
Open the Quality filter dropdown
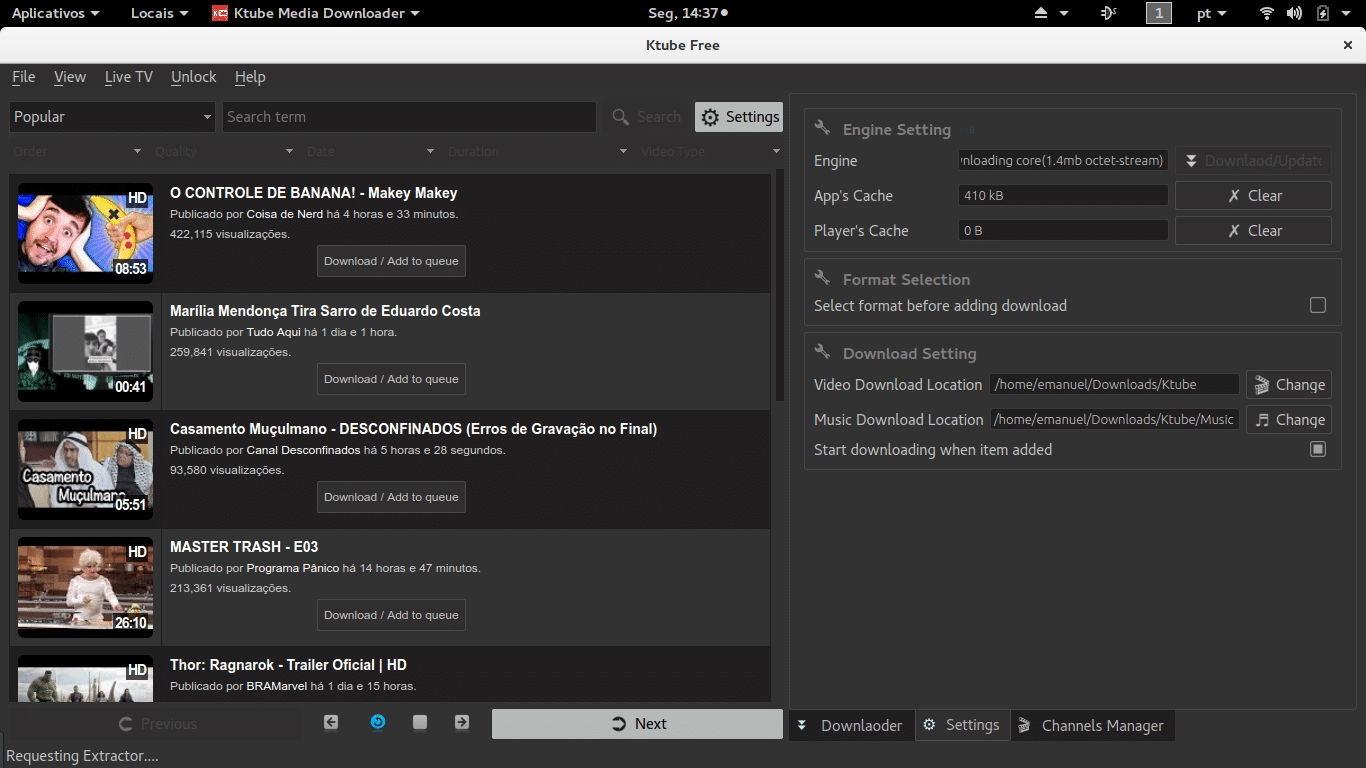224,151
